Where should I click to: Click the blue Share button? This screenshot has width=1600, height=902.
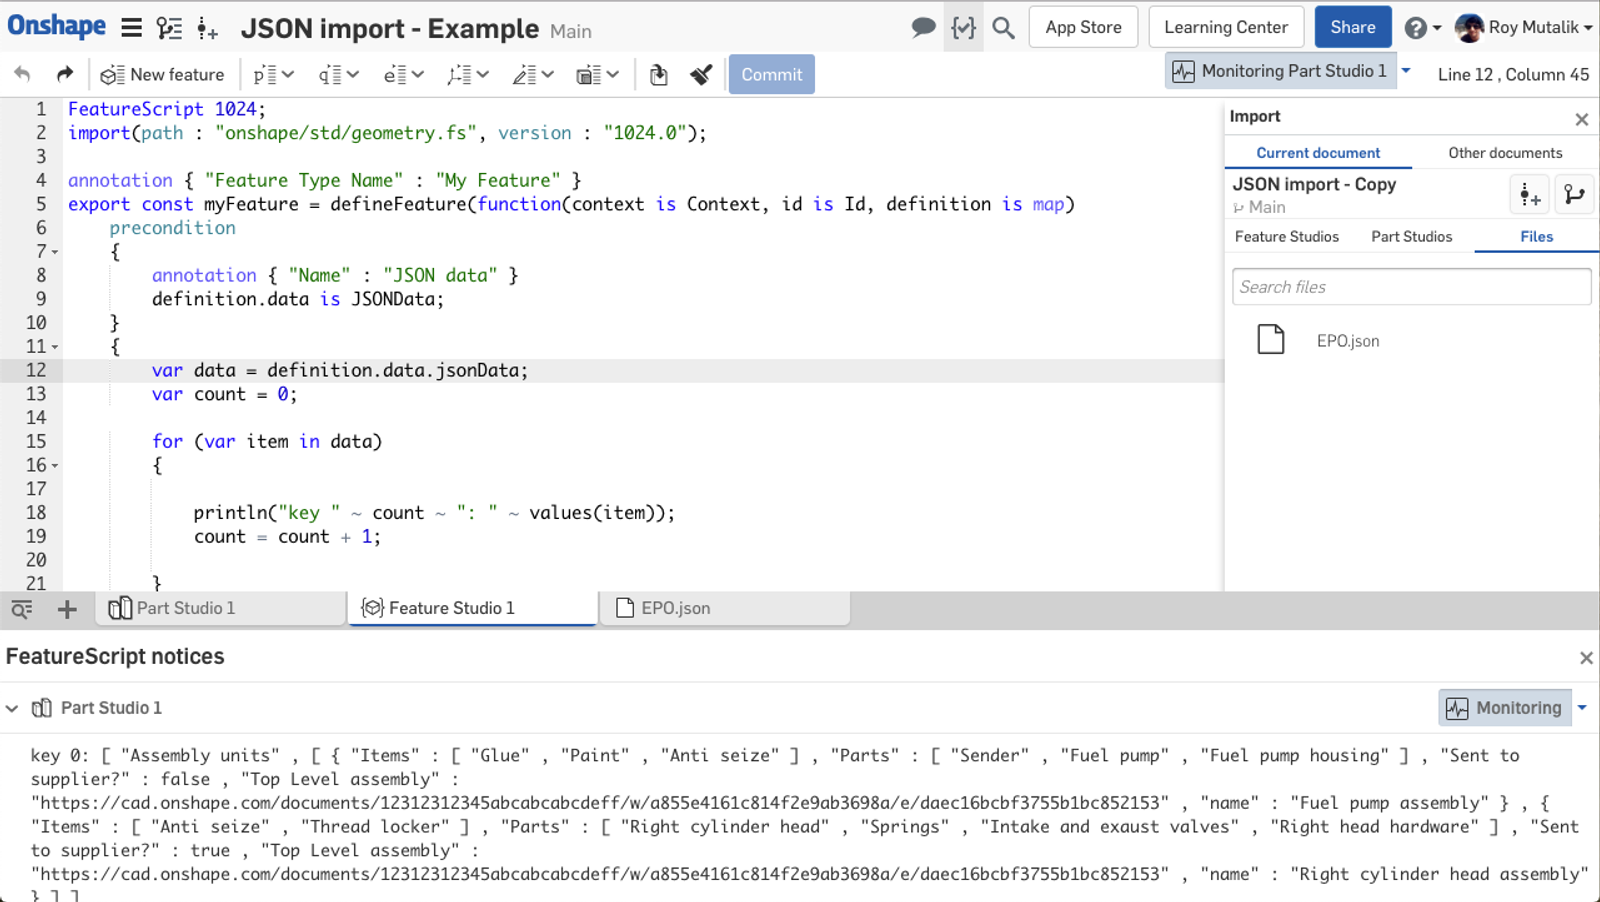coord(1352,28)
